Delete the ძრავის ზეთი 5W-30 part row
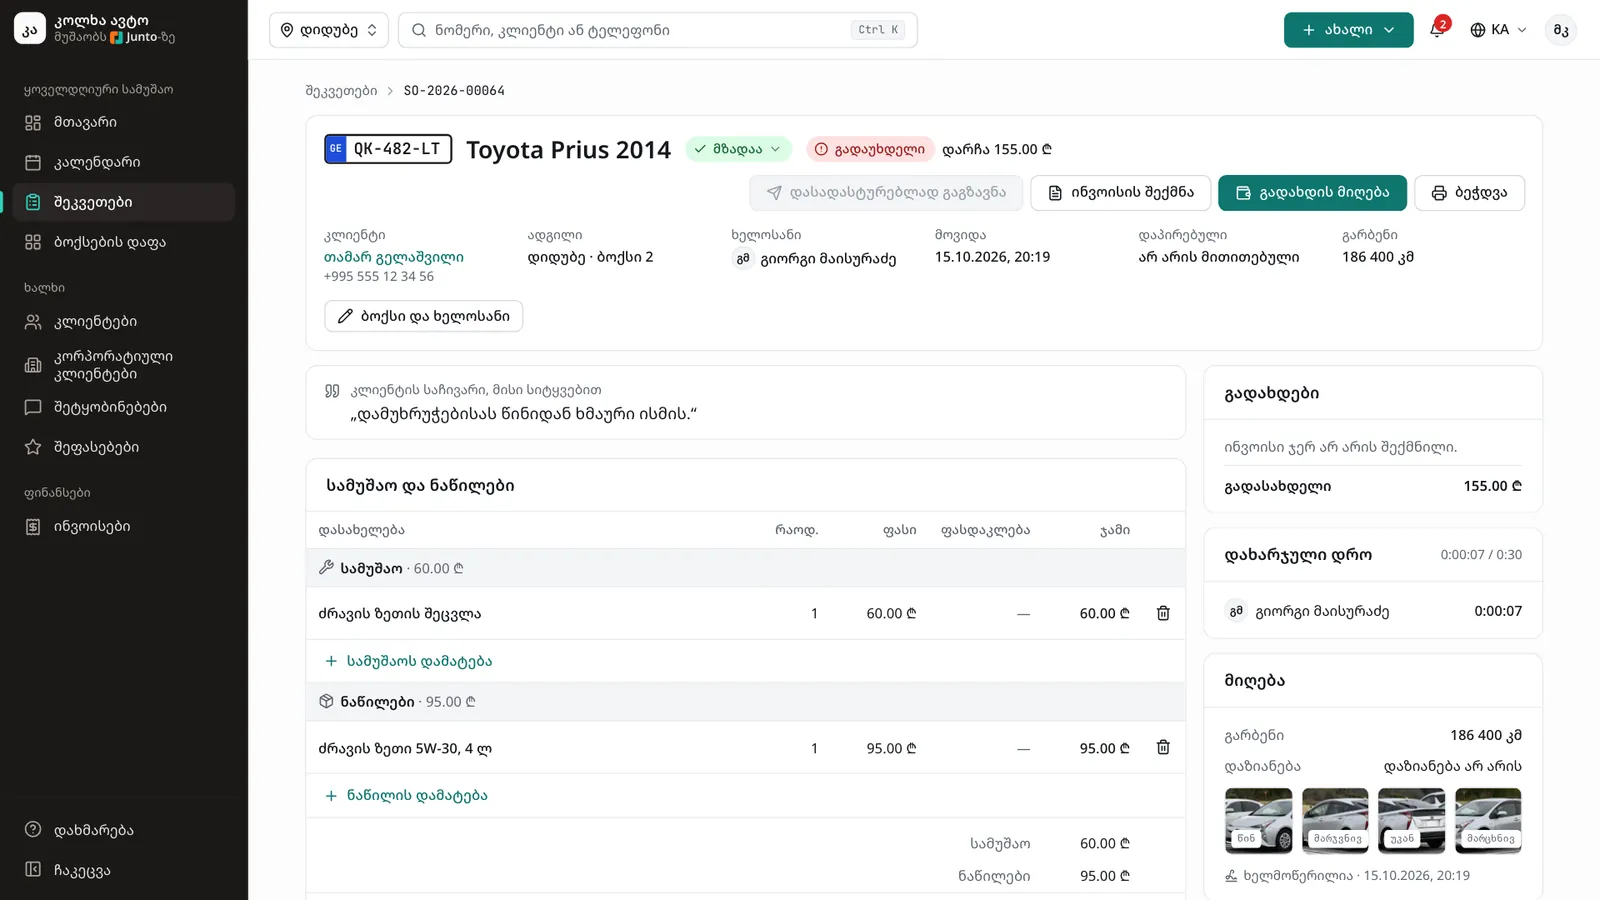 click(1163, 747)
